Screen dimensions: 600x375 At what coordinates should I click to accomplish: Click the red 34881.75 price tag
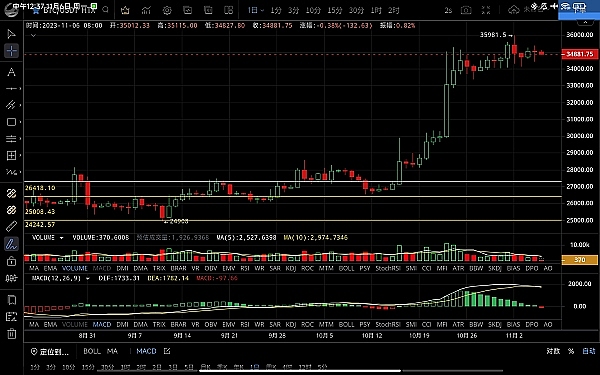pos(579,54)
